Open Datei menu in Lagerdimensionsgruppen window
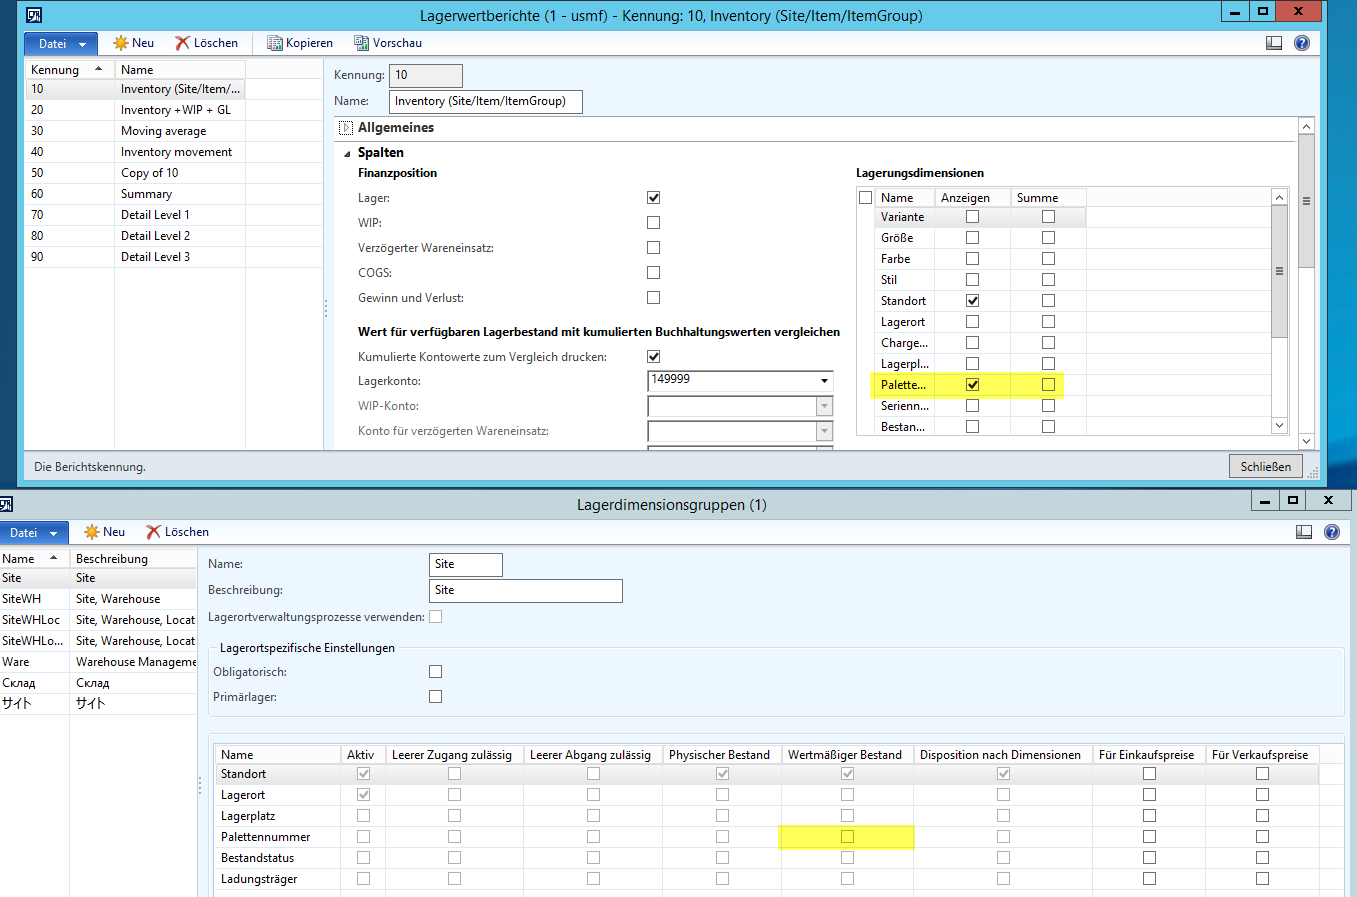This screenshot has height=897, width=1357. click(x=33, y=533)
